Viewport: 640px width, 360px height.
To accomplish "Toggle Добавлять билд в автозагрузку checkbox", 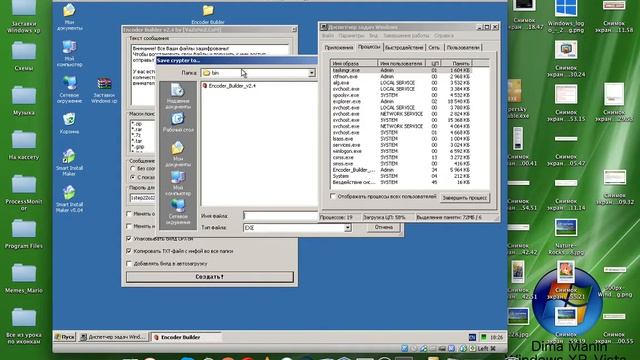I will pos(129,264).
